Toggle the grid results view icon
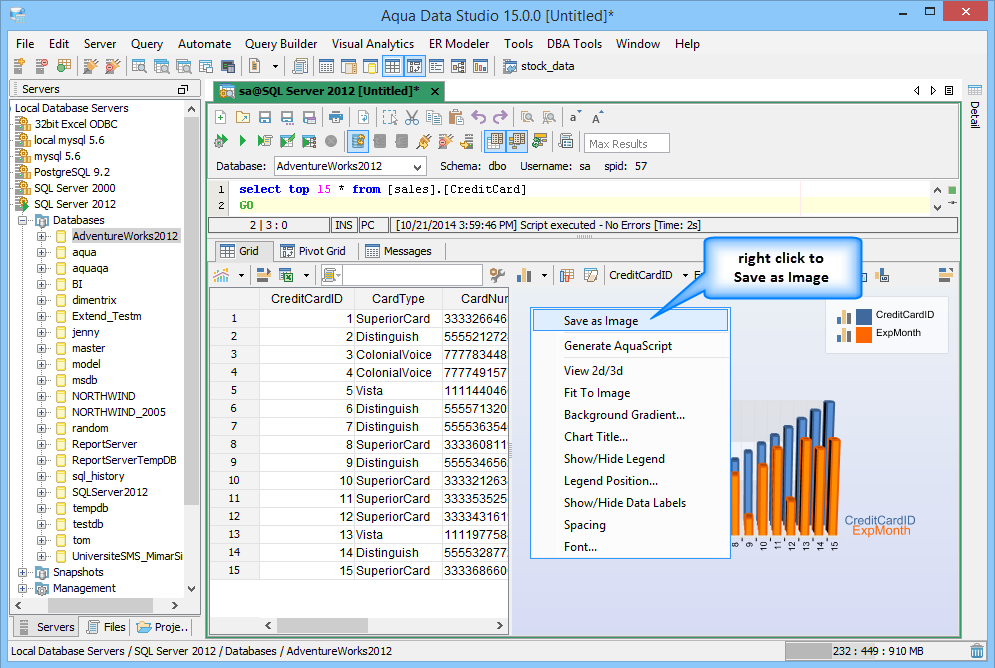 tap(495, 141)
